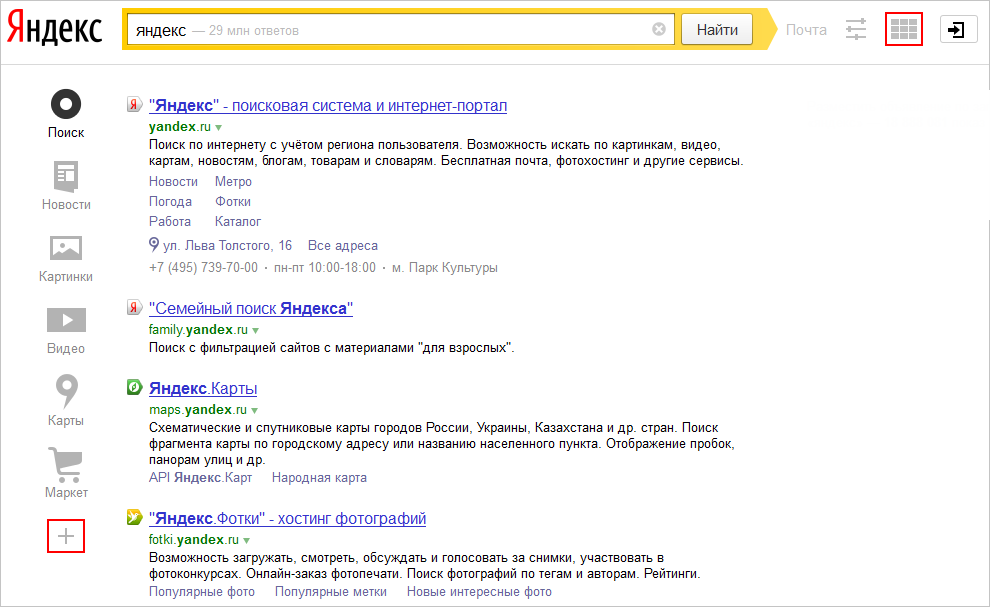990x607 pixels.
Task: Open the Новости sidebar icon
Action: pyautogui.click(x=66, y=176)
